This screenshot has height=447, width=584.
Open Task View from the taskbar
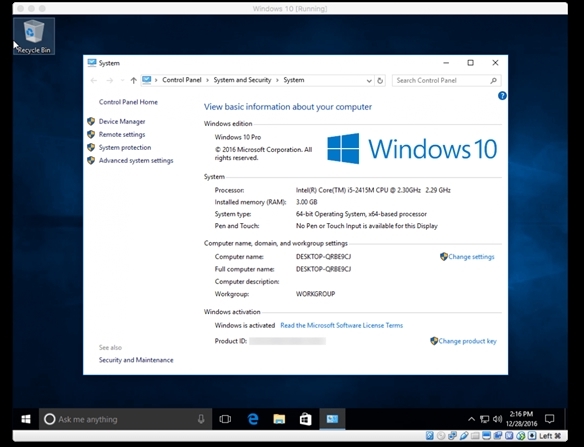225,419
